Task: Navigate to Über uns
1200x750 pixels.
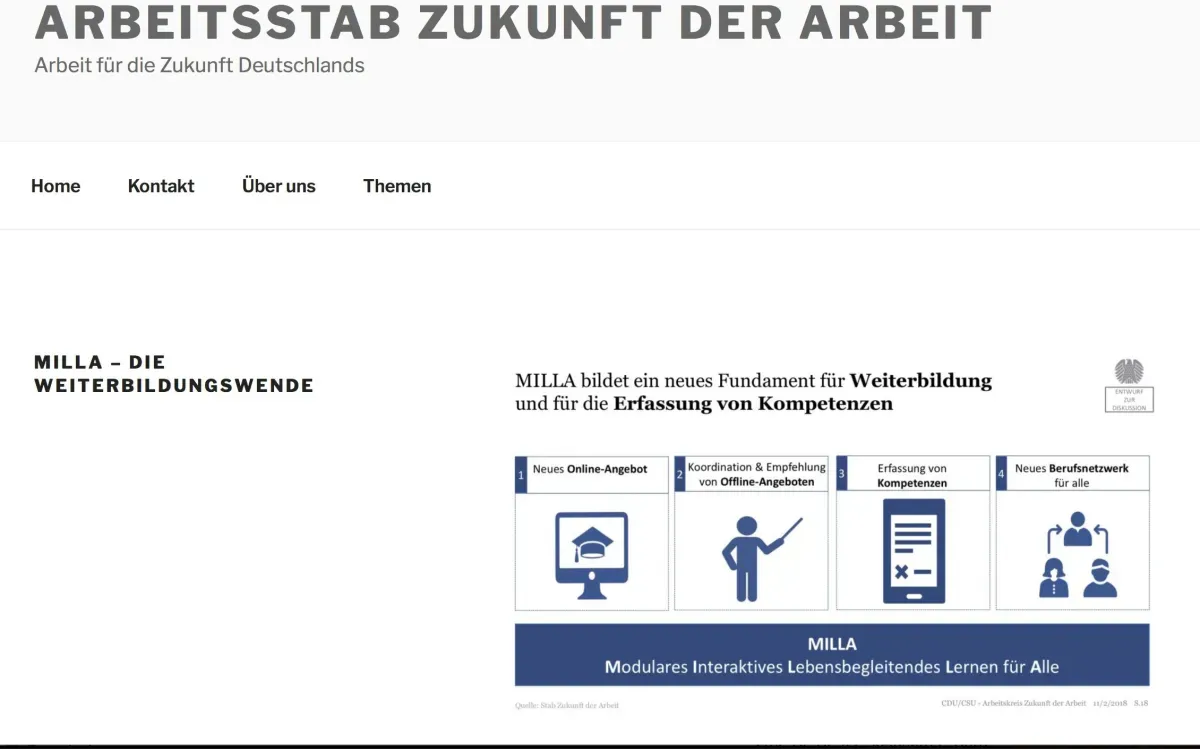Action: click(278, 185)
